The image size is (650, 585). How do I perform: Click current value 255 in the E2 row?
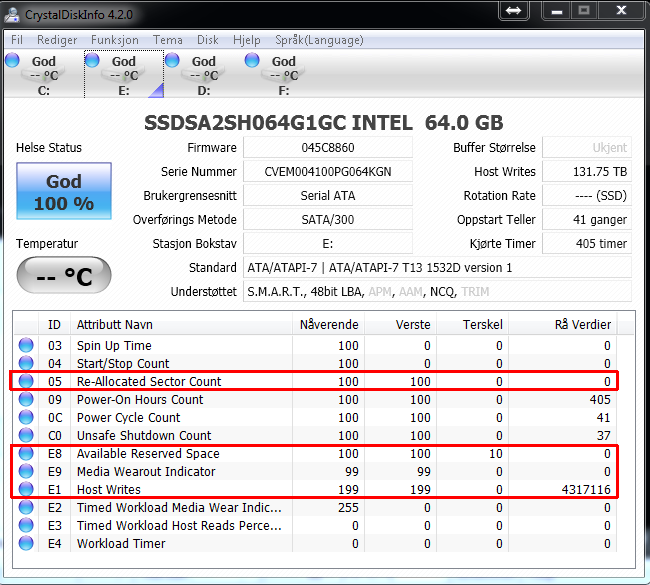coord(348,508)
